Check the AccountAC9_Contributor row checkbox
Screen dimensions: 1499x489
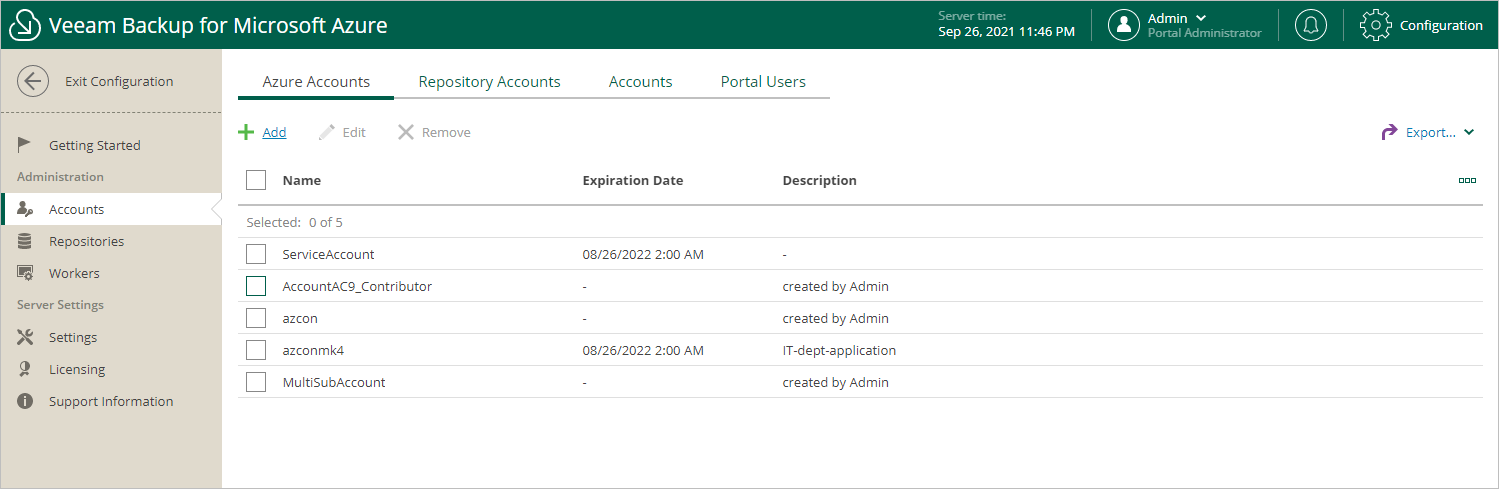256,286
